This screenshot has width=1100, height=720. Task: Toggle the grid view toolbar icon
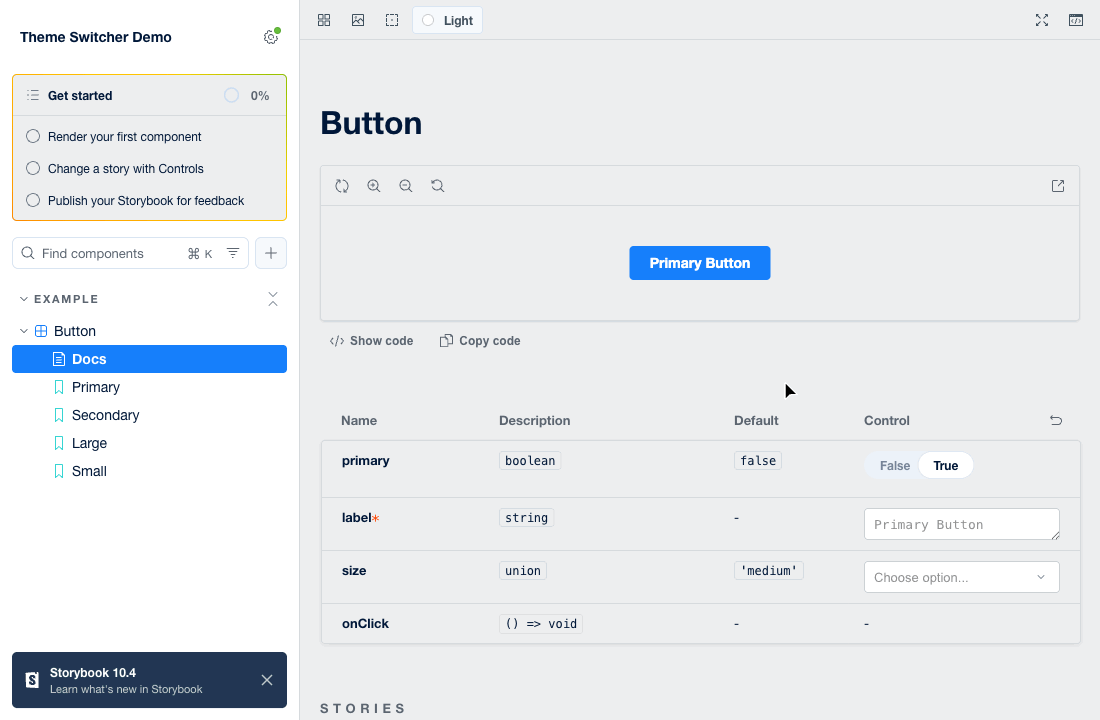click(324, 20)
